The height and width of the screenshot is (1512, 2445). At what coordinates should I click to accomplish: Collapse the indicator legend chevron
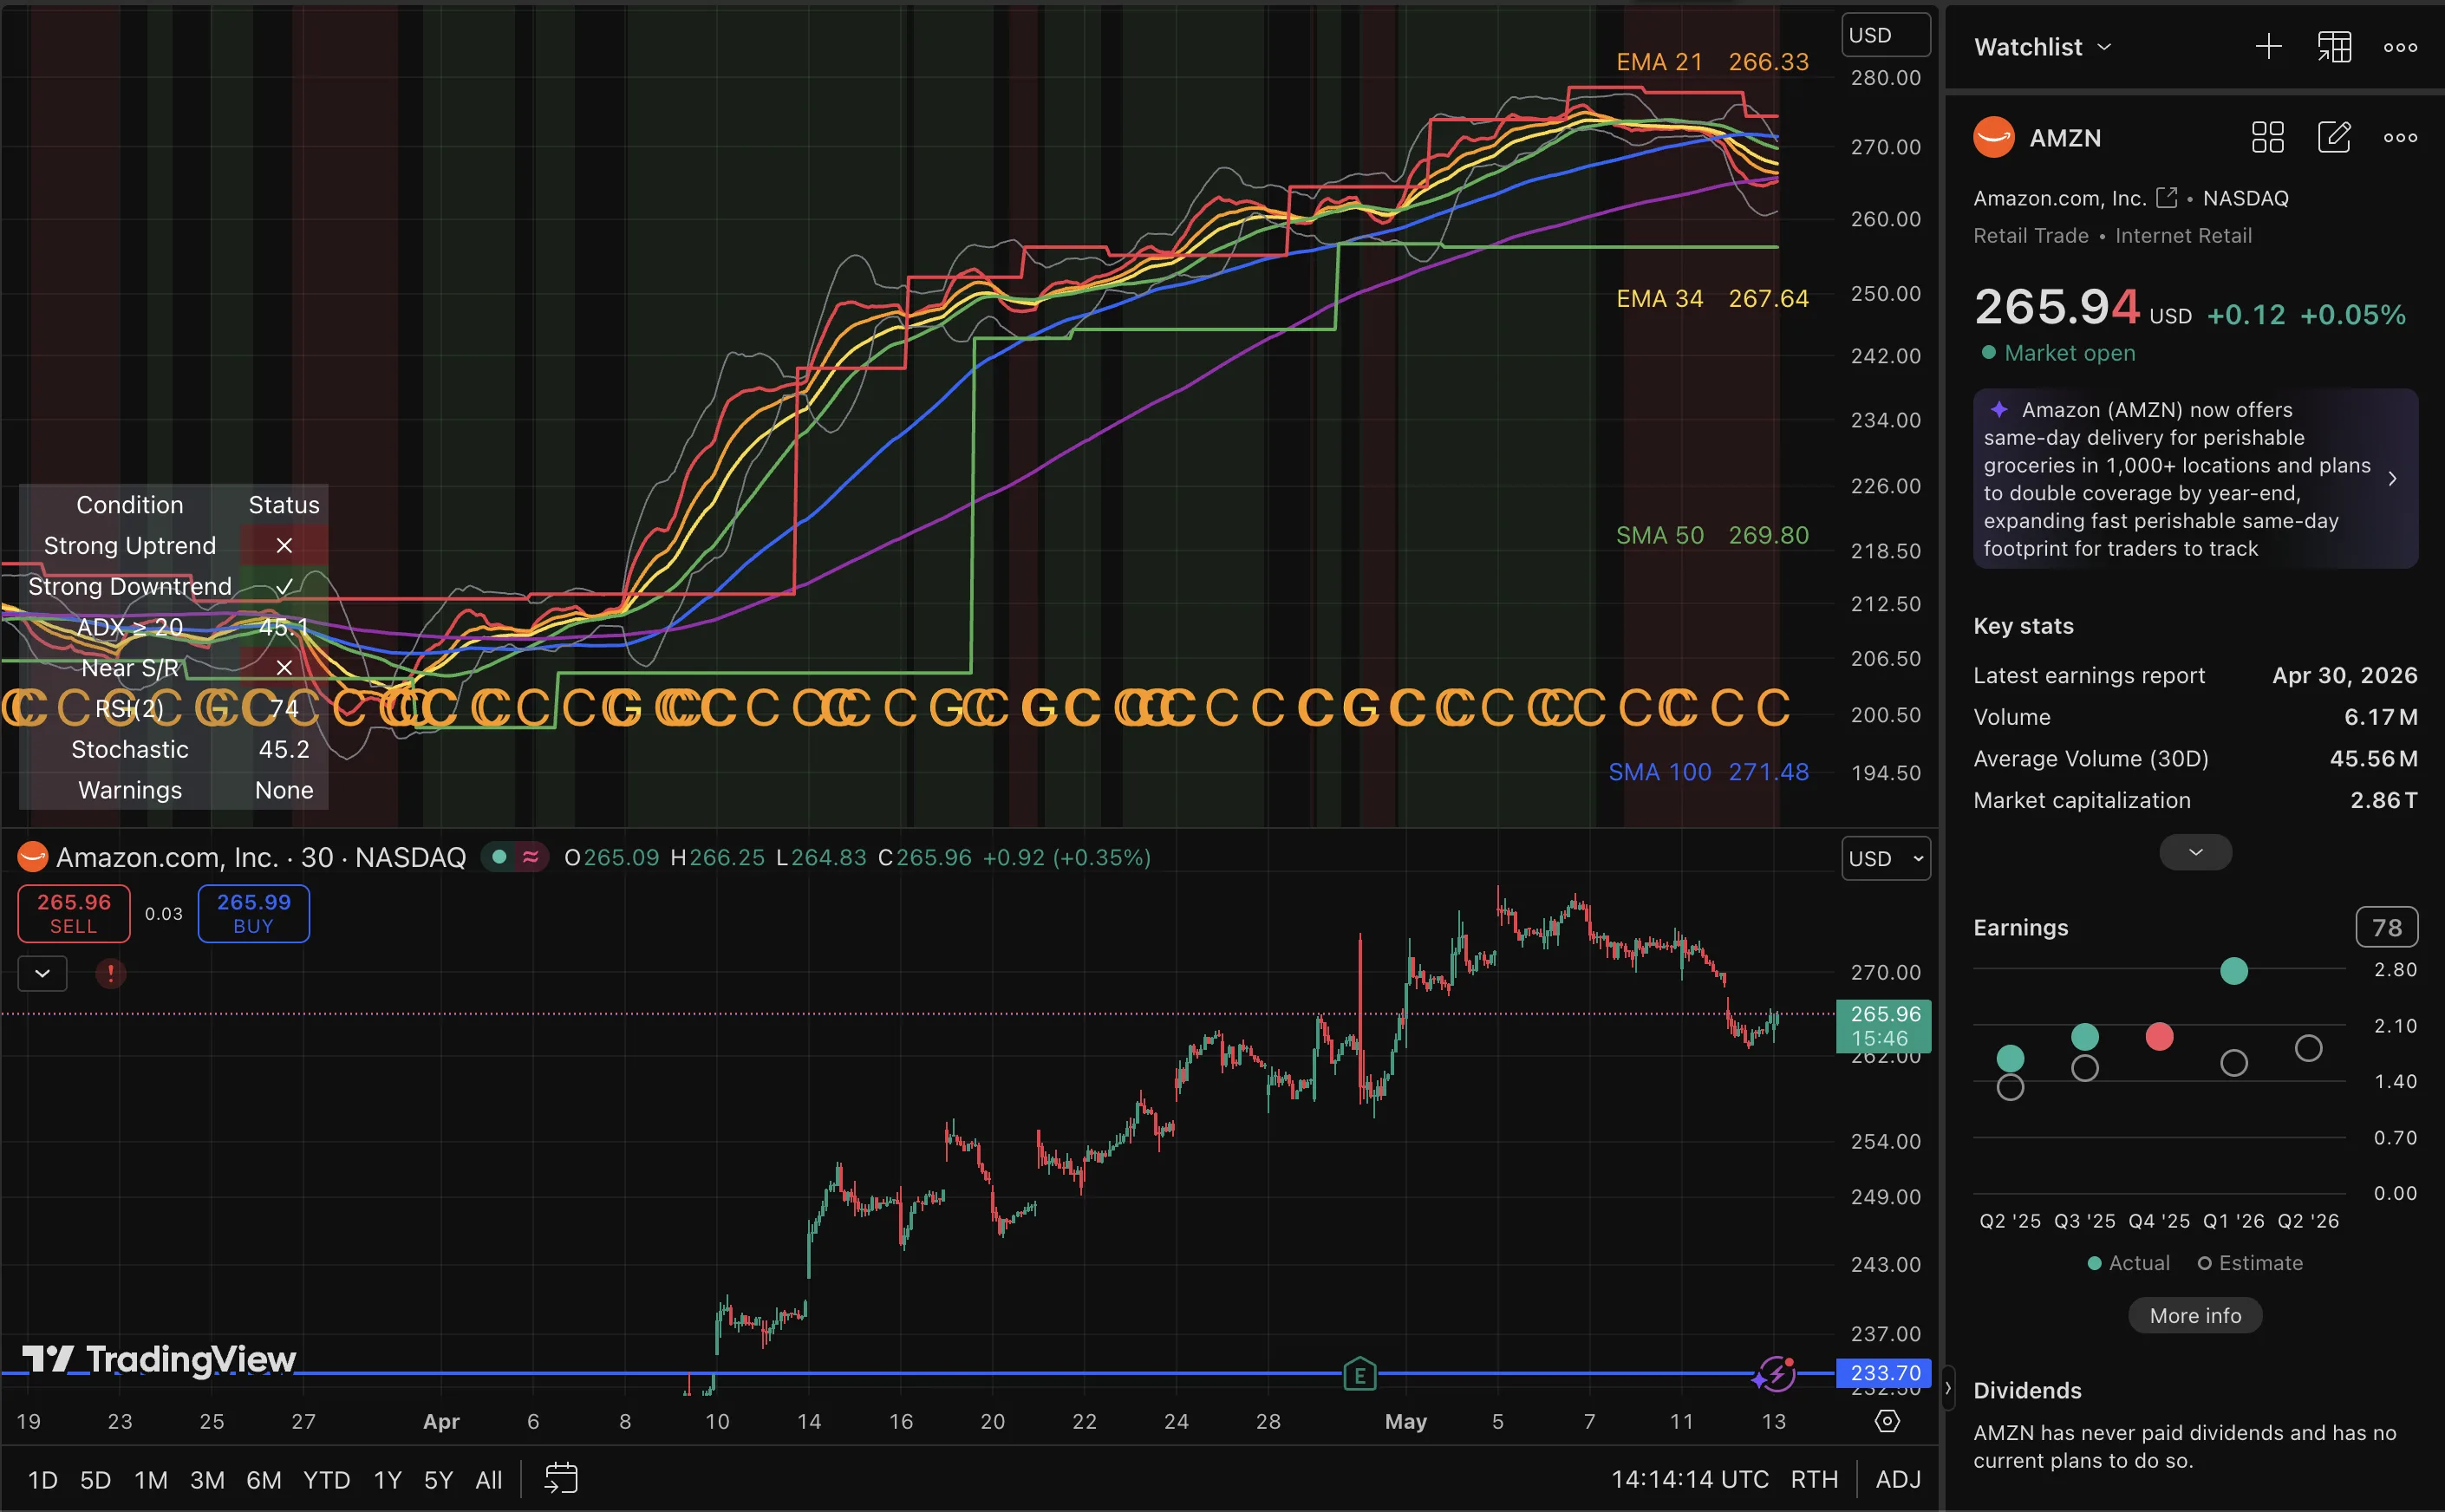42,973
